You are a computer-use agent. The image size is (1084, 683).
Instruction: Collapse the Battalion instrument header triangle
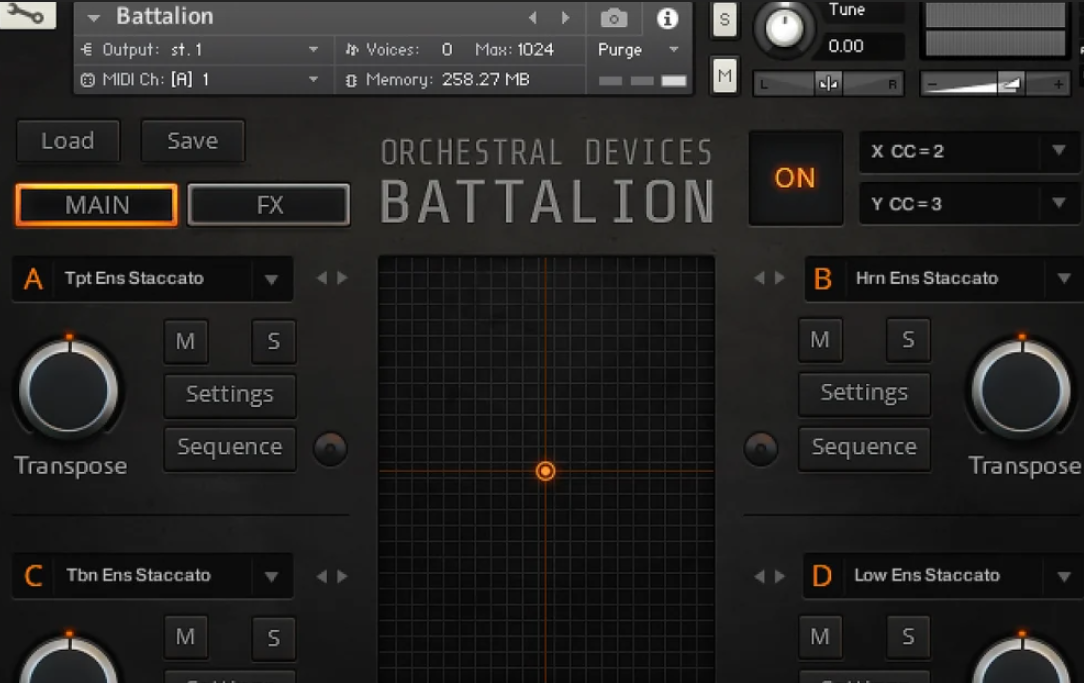pos(94,17)
